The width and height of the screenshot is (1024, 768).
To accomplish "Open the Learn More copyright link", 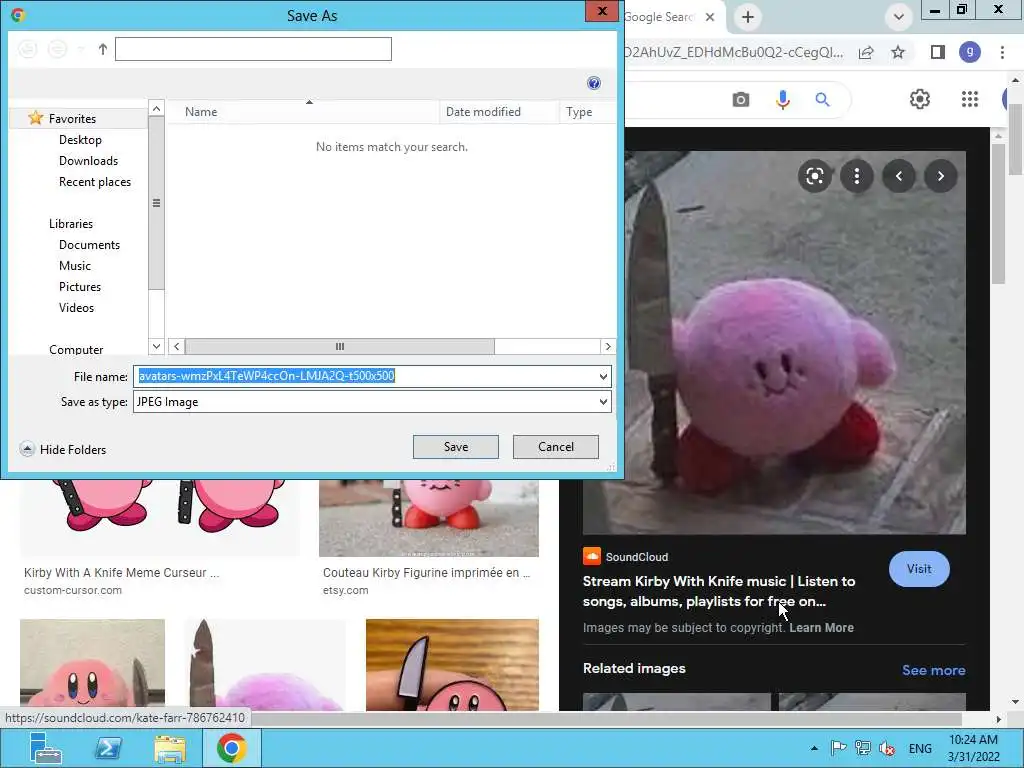I will click(x=822, y=628).
